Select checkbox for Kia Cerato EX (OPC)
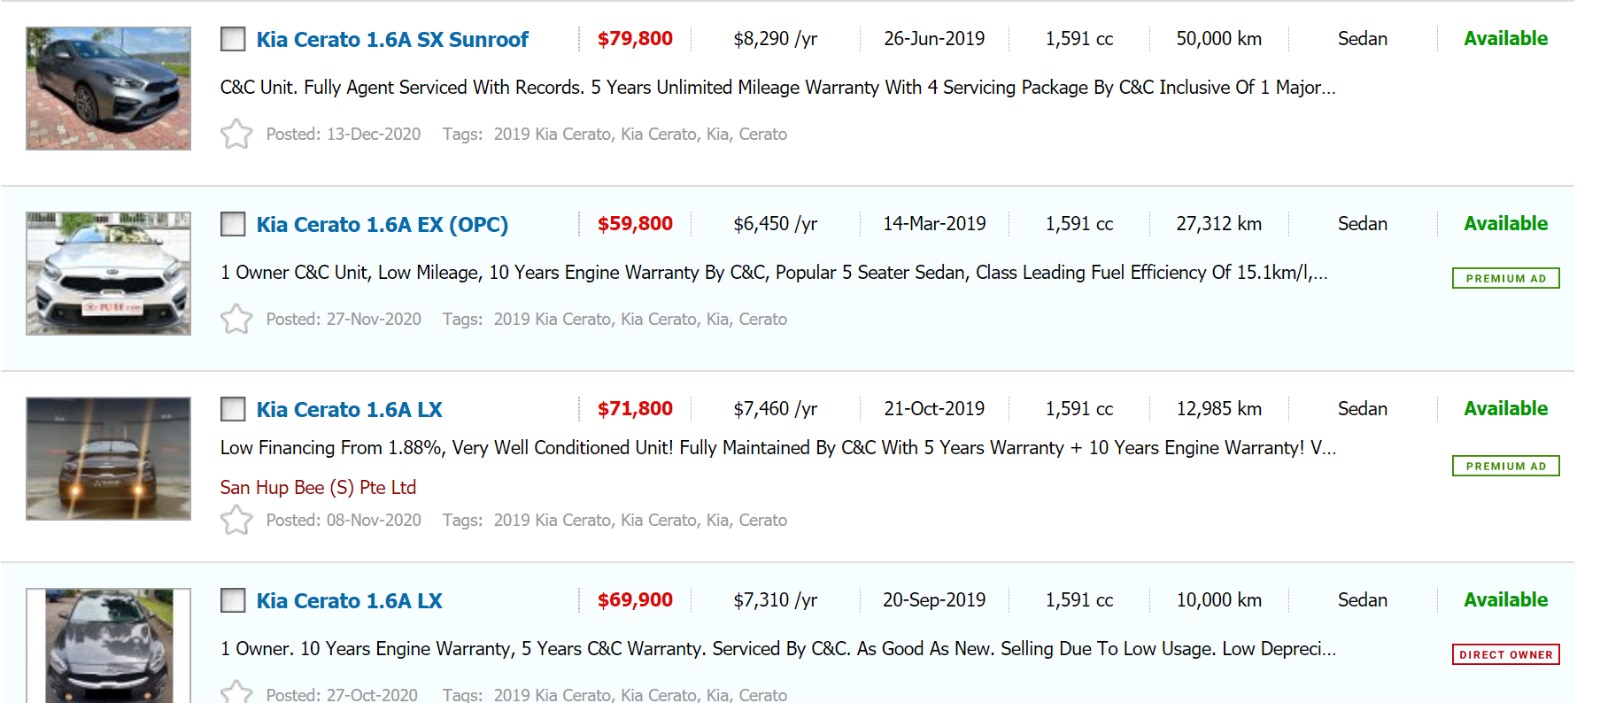This screenshot has height=703, width=1600. coord(233,224)
